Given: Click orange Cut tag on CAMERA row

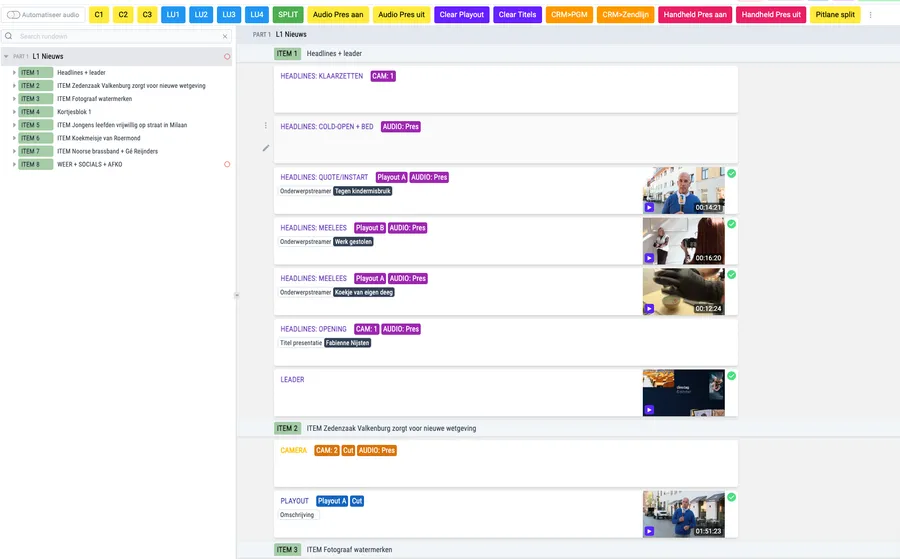Looking at the screenshot, I should [348, 451].
